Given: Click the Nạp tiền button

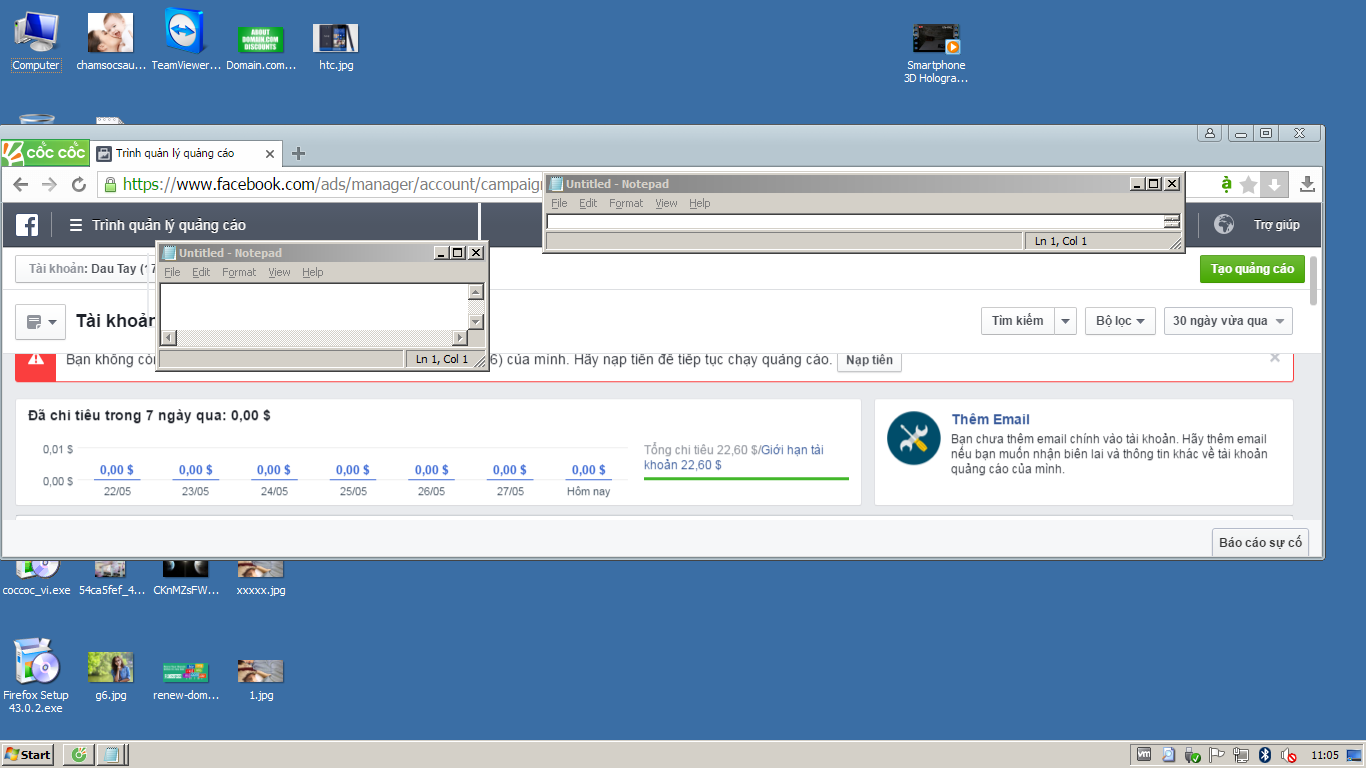Looking at the screenshot, I should (869, 360).
